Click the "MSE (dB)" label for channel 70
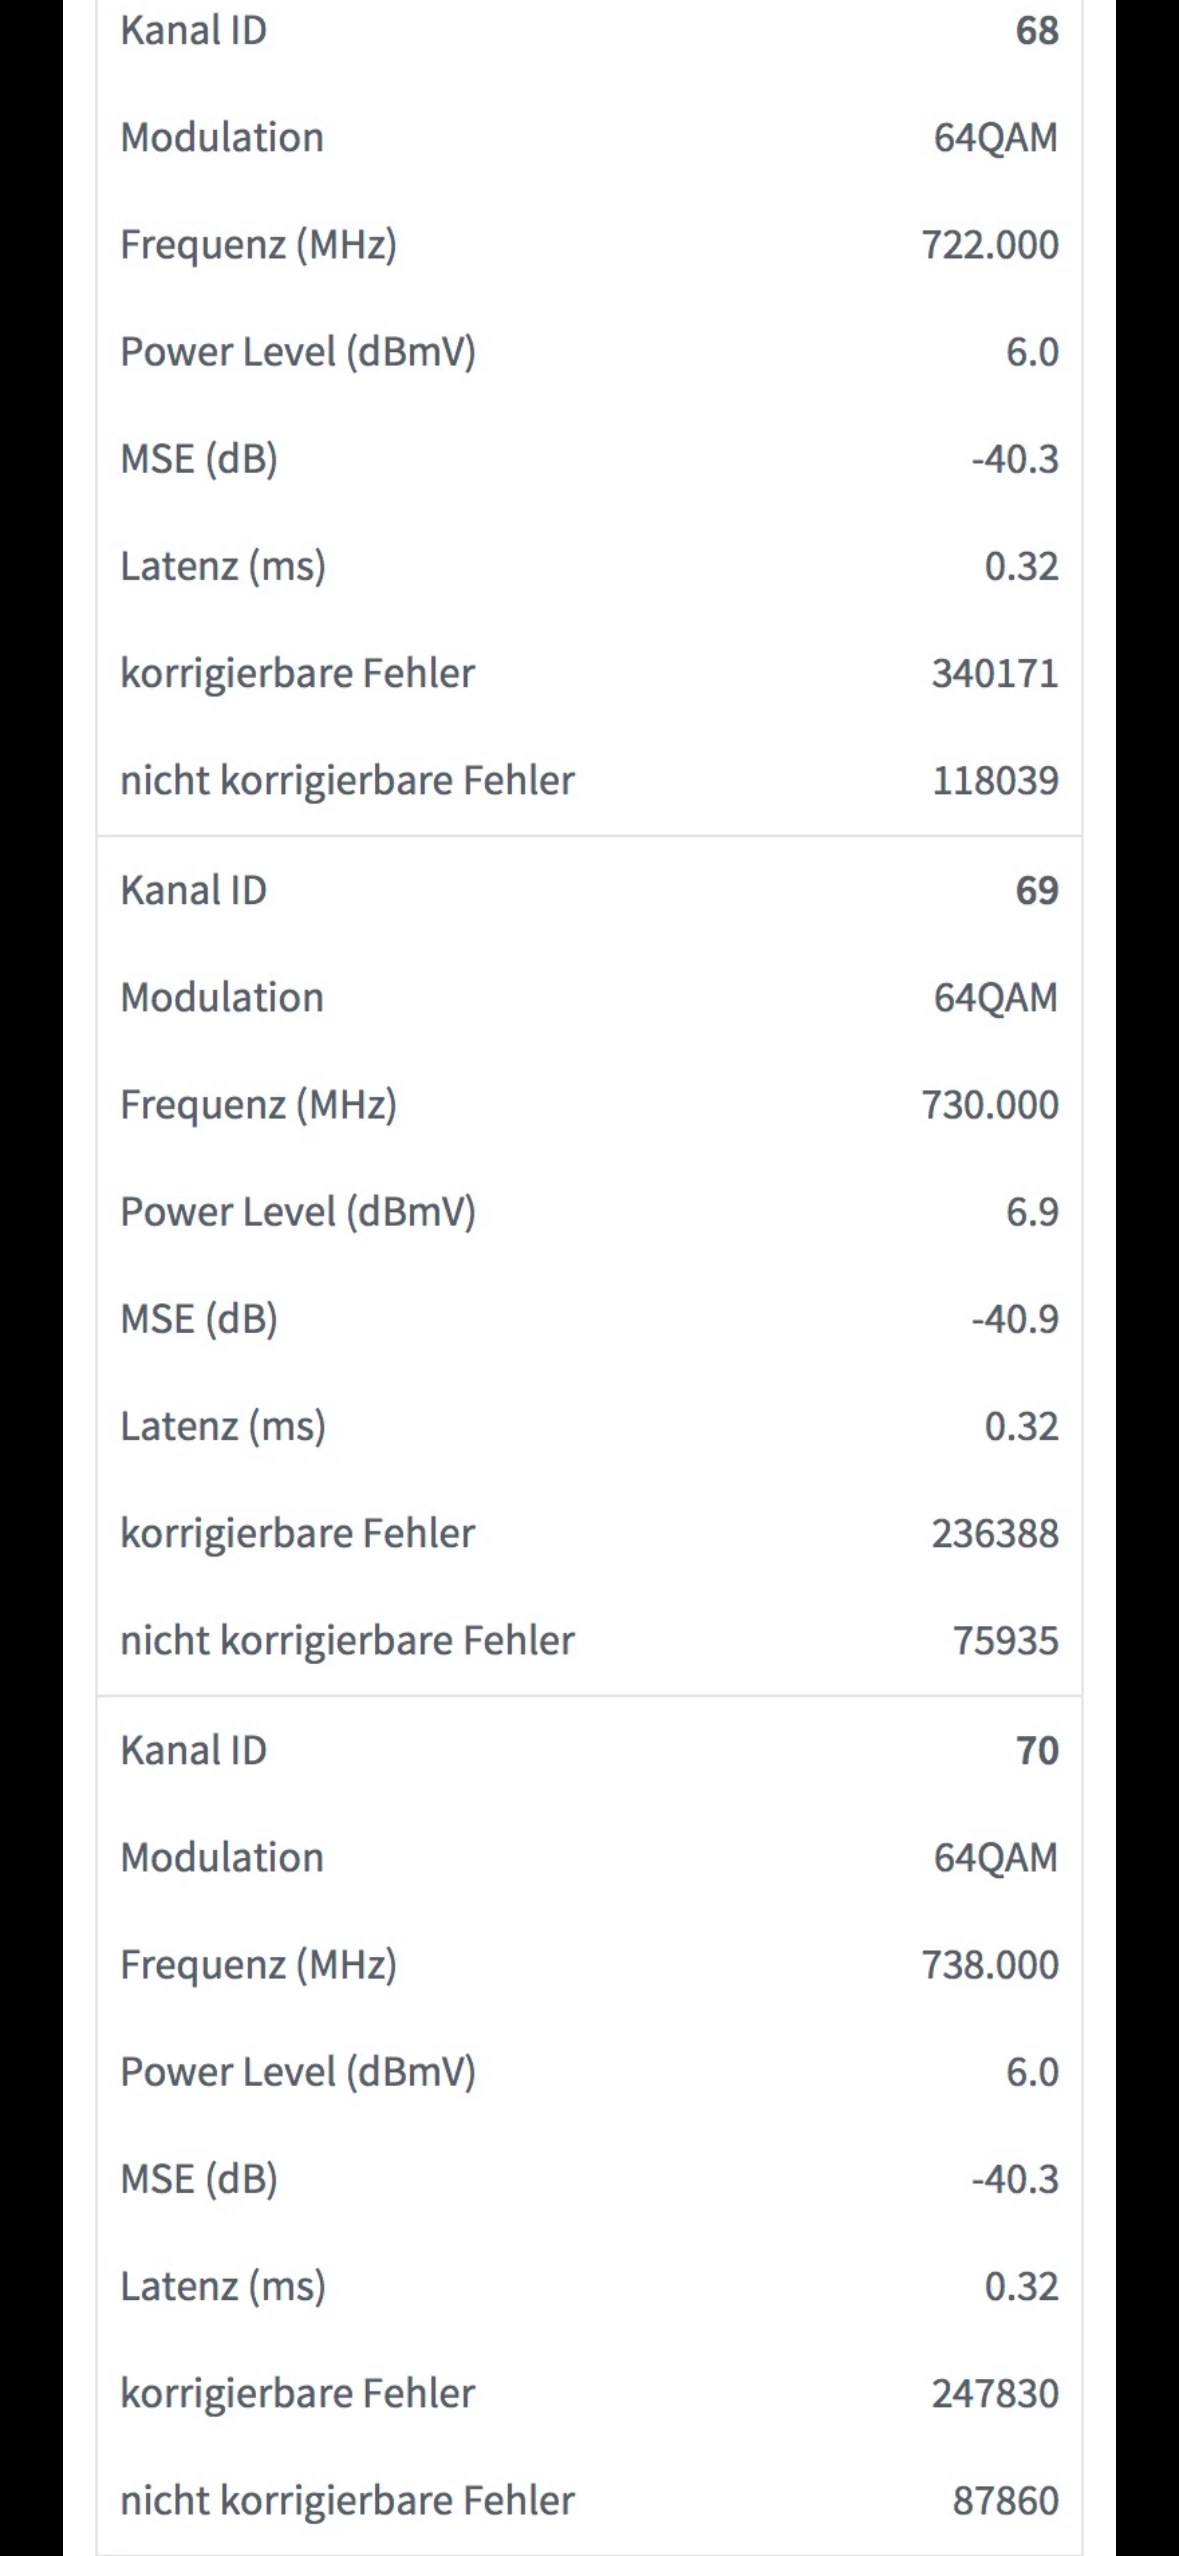This screenshot has width=1179, height=2556. (x=199, y=2179)
